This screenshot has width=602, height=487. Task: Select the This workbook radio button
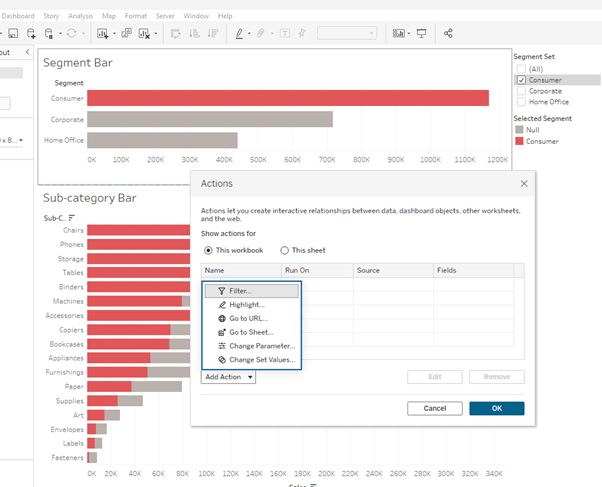pos(209,250)
